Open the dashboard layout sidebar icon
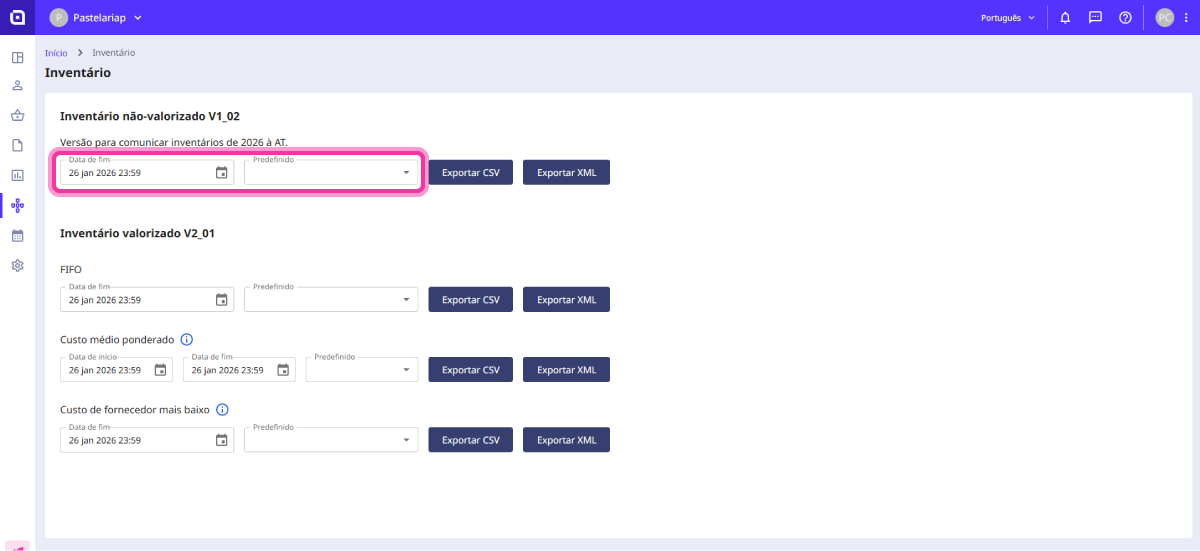 point(17,57)
